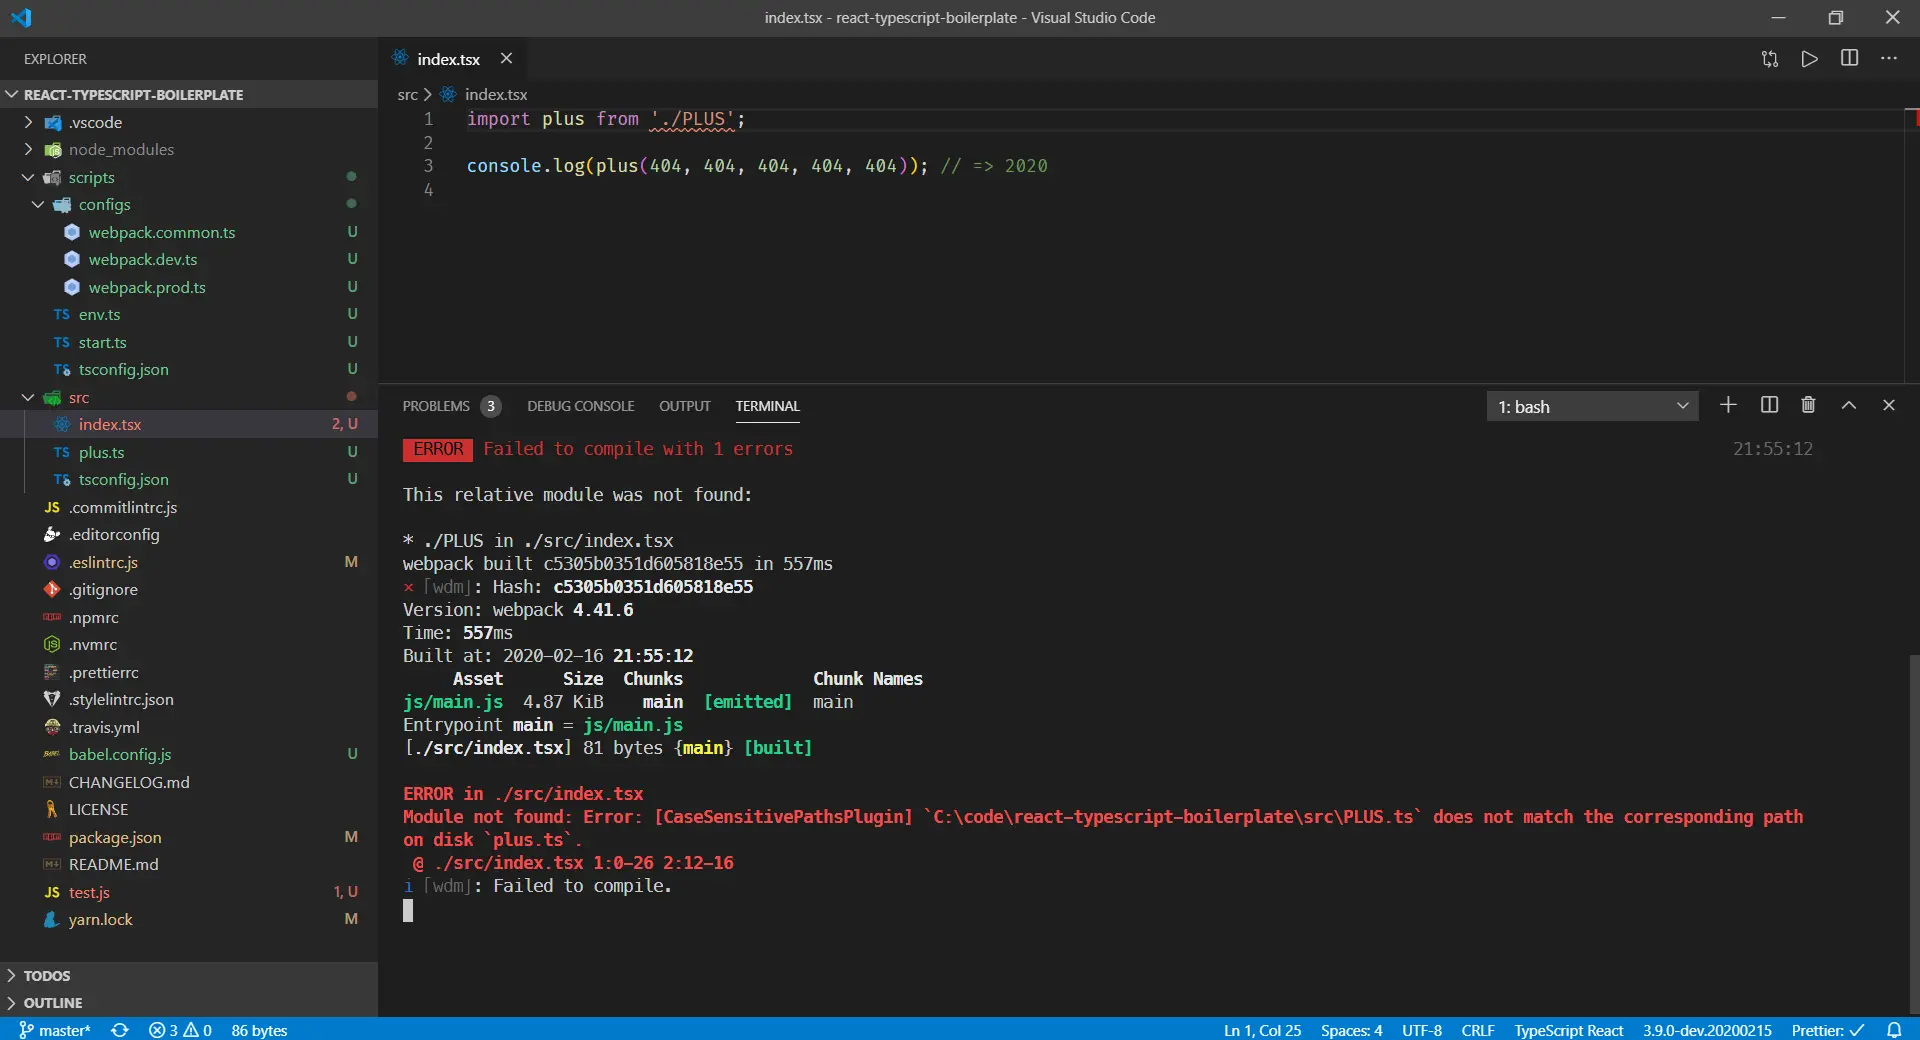Open webpack.common.ts file
This screenshot has height=1040, width=1920.
(x=189, y=232)
